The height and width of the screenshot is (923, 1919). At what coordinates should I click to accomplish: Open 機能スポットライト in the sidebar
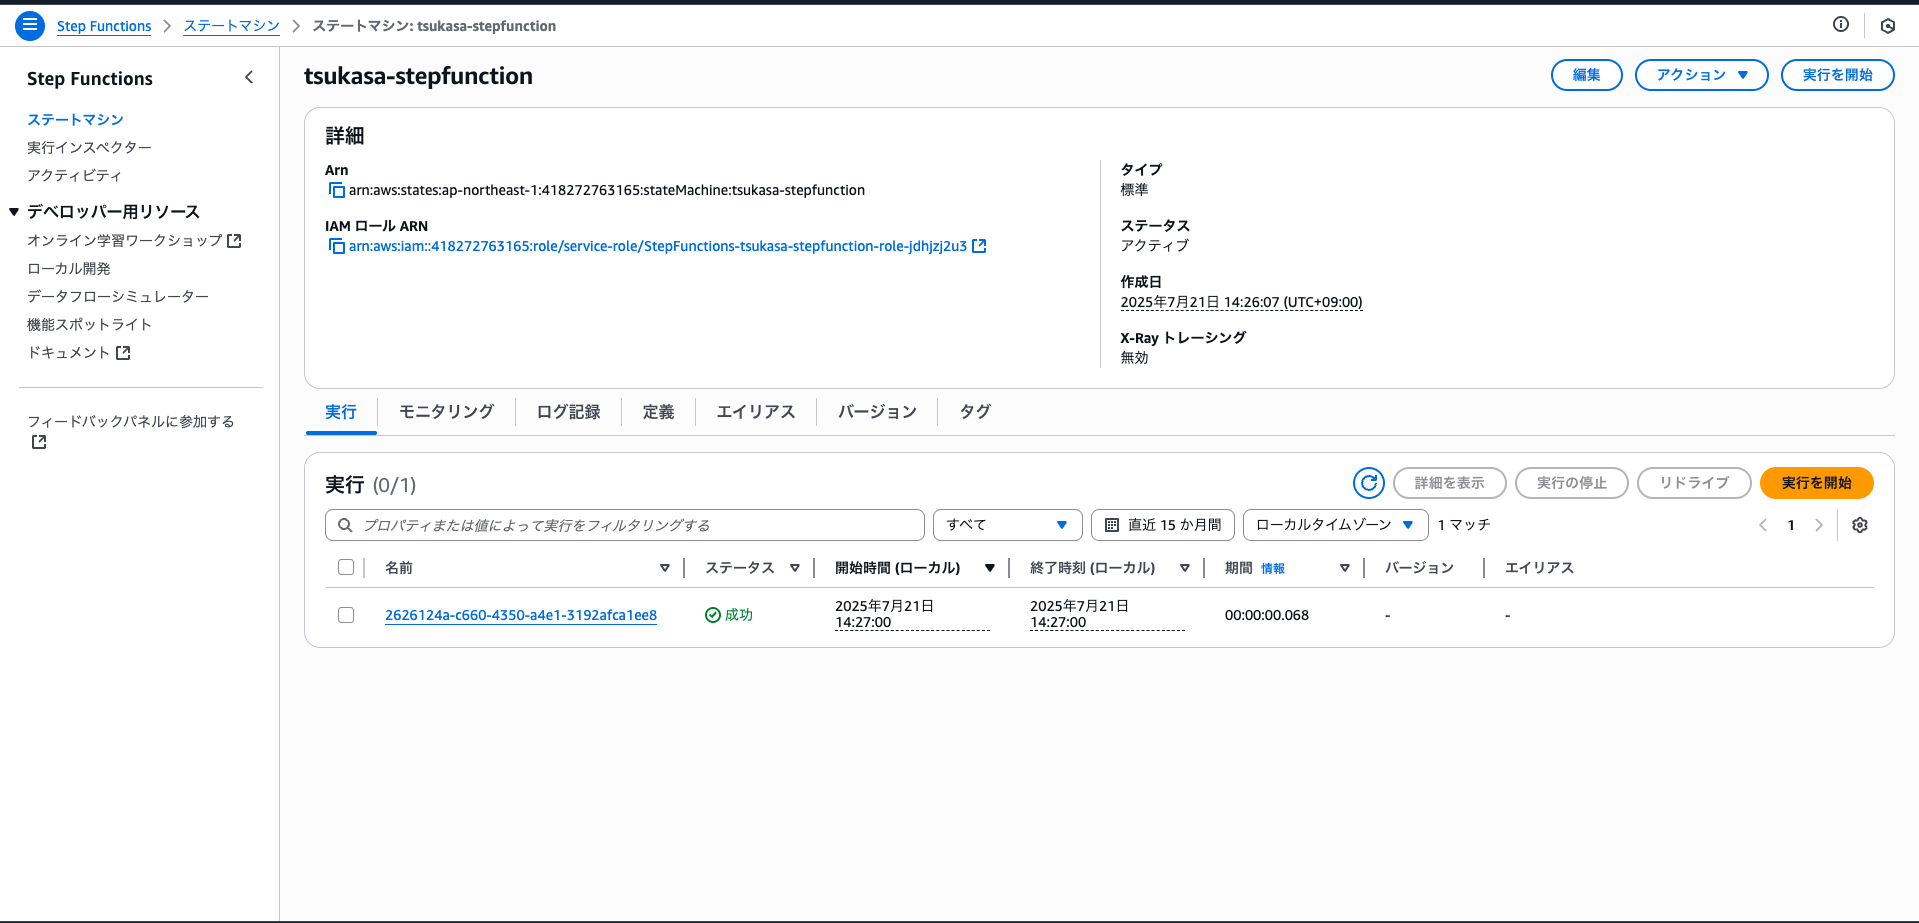pyautogui.click(x=89, y=325)
